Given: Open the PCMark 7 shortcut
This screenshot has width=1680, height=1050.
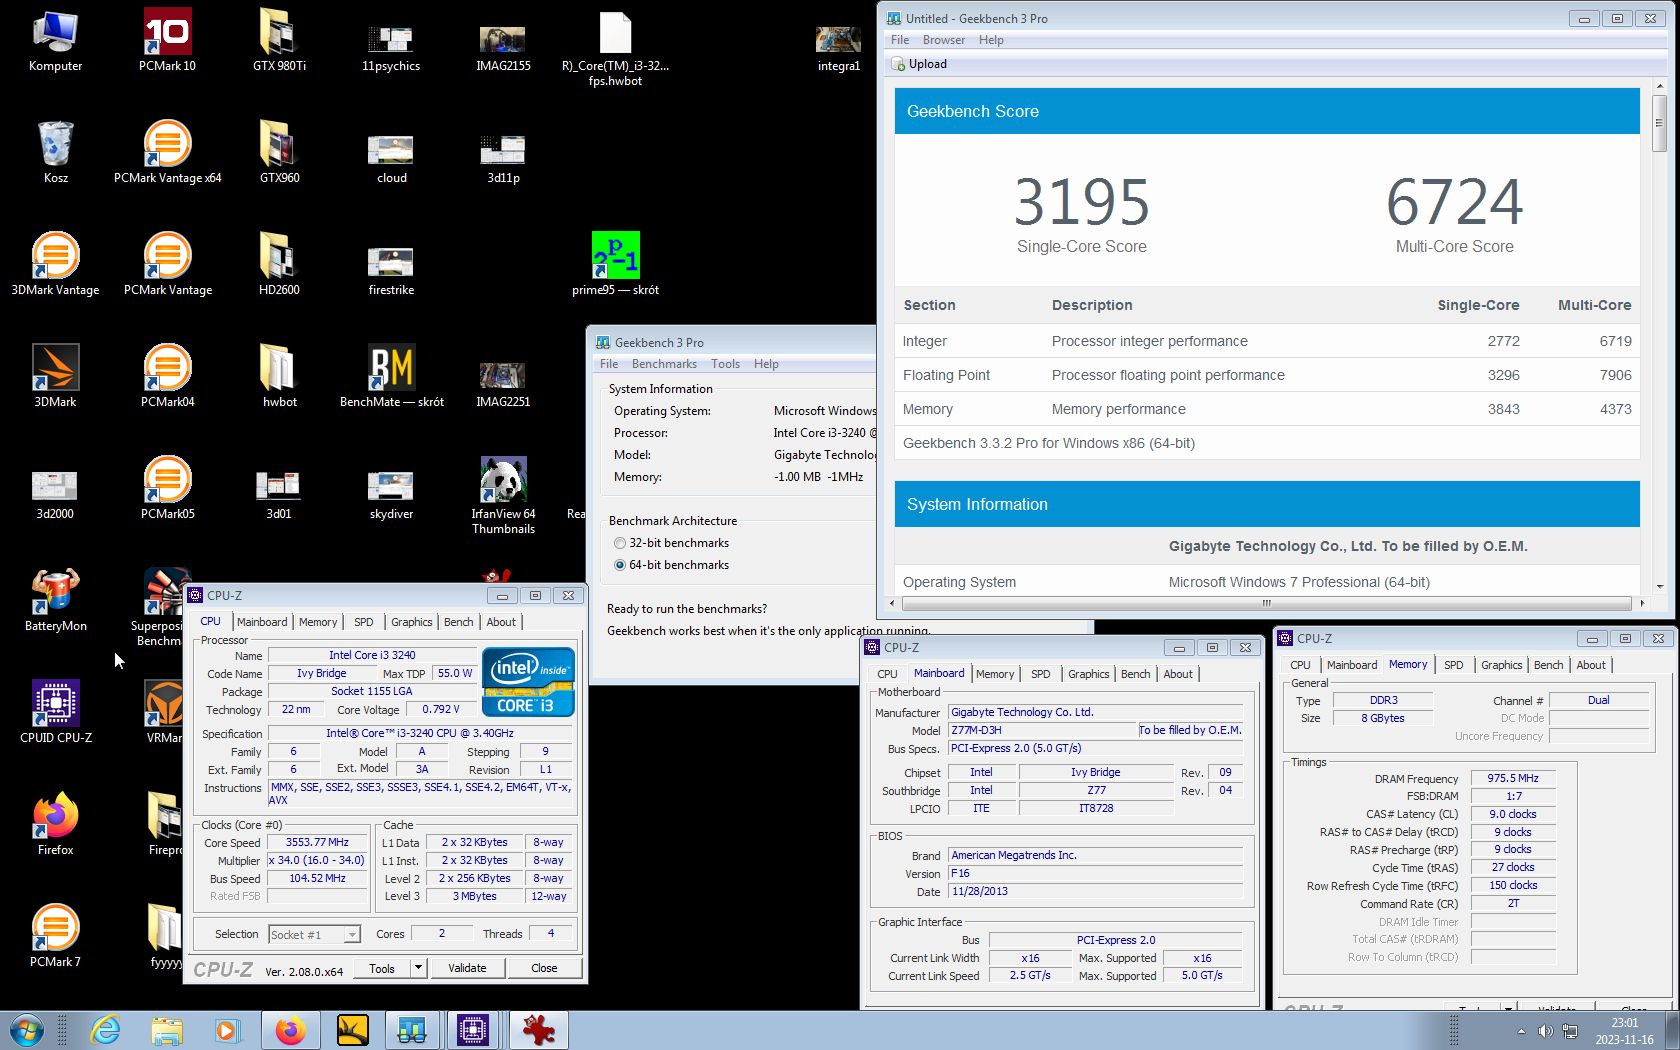Looking at the screenshot, I should pos(55,936).
